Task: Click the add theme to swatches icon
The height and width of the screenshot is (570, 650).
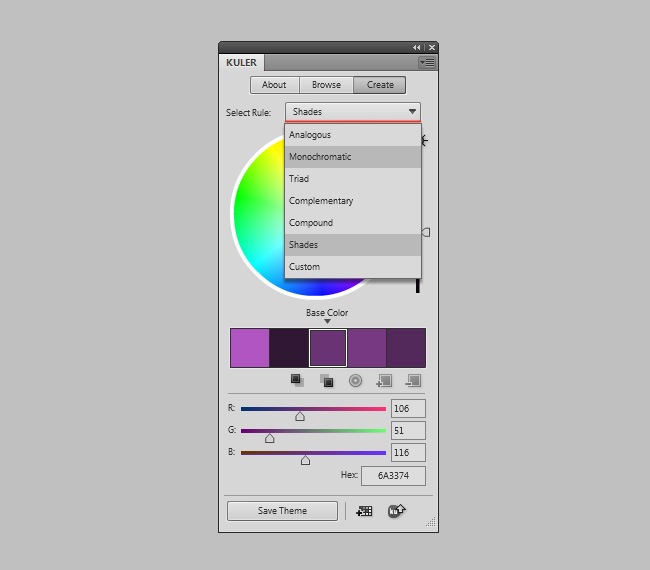Action: [364, 511]
